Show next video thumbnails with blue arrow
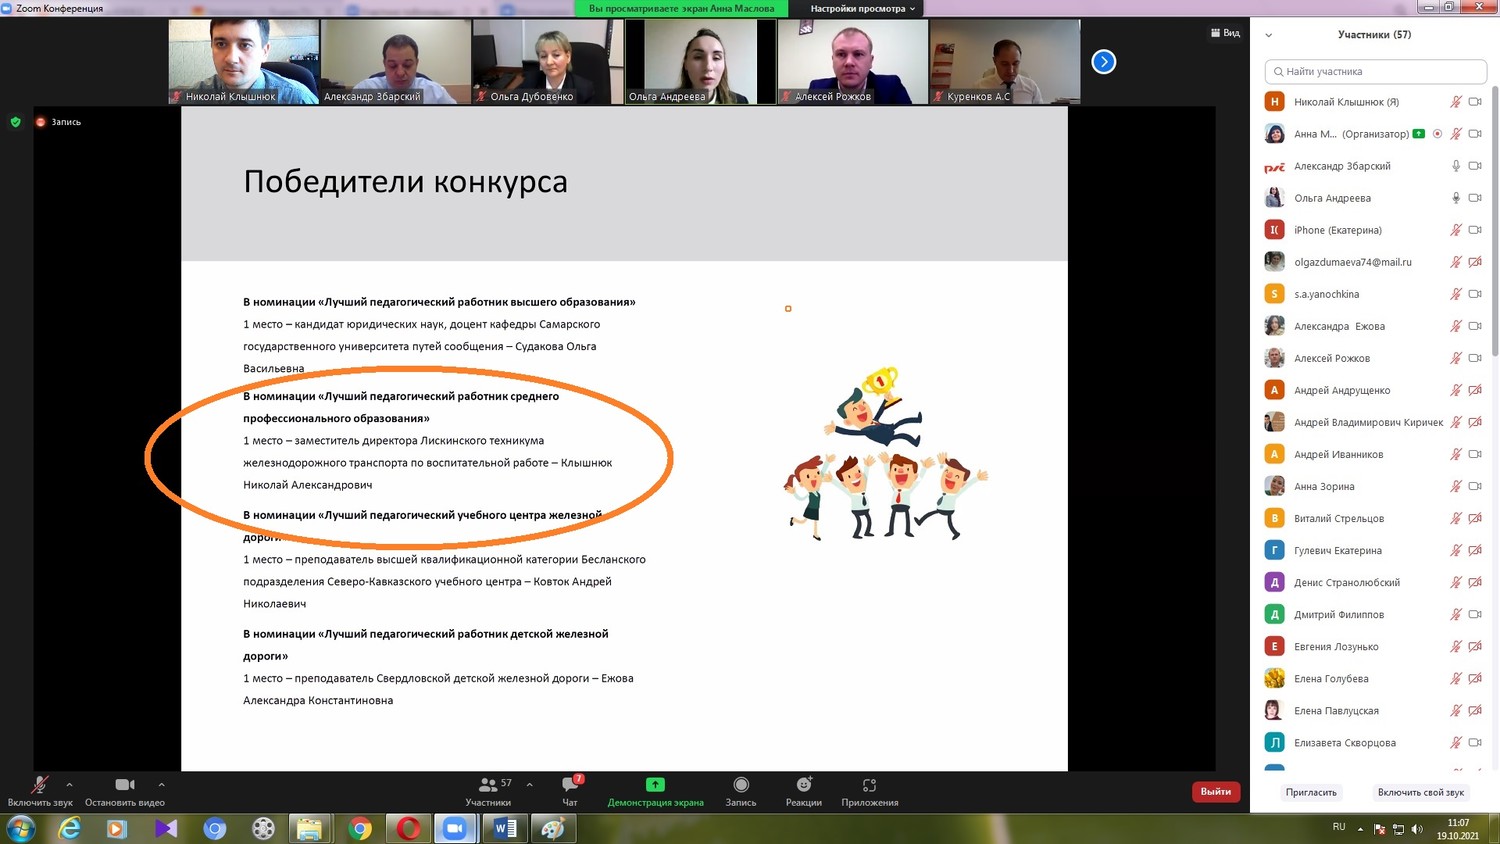 click(1103, 62)
